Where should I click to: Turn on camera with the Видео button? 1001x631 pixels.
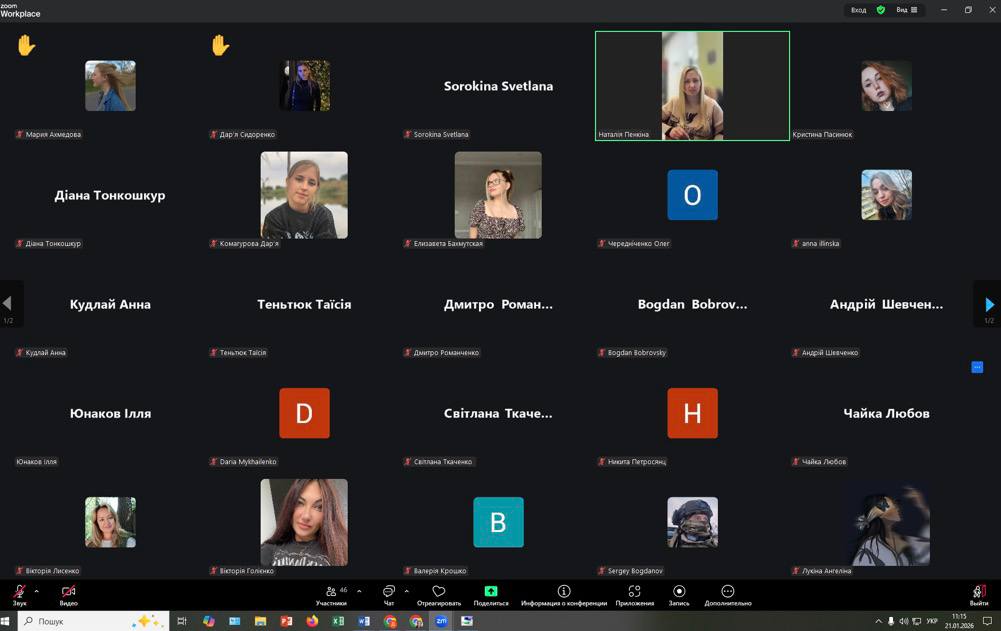coord(68,592)
